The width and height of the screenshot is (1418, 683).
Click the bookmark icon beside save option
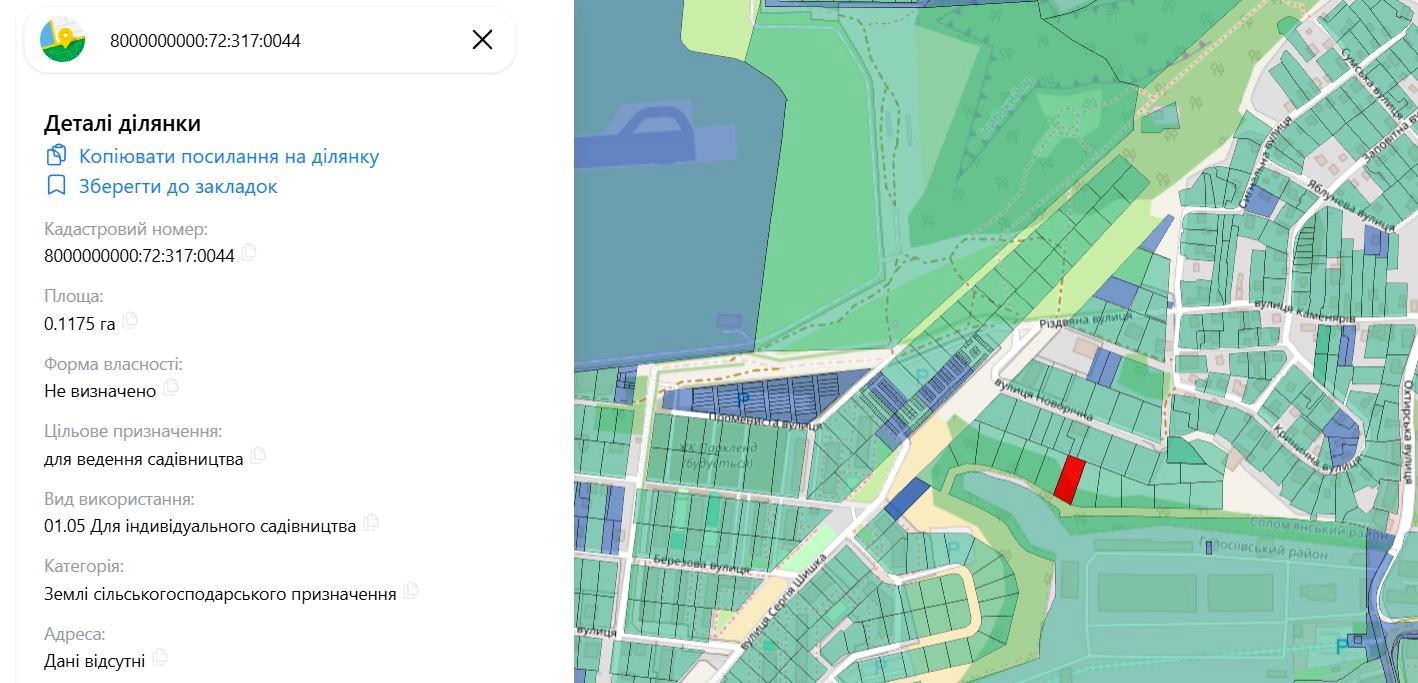click(56, 186)
